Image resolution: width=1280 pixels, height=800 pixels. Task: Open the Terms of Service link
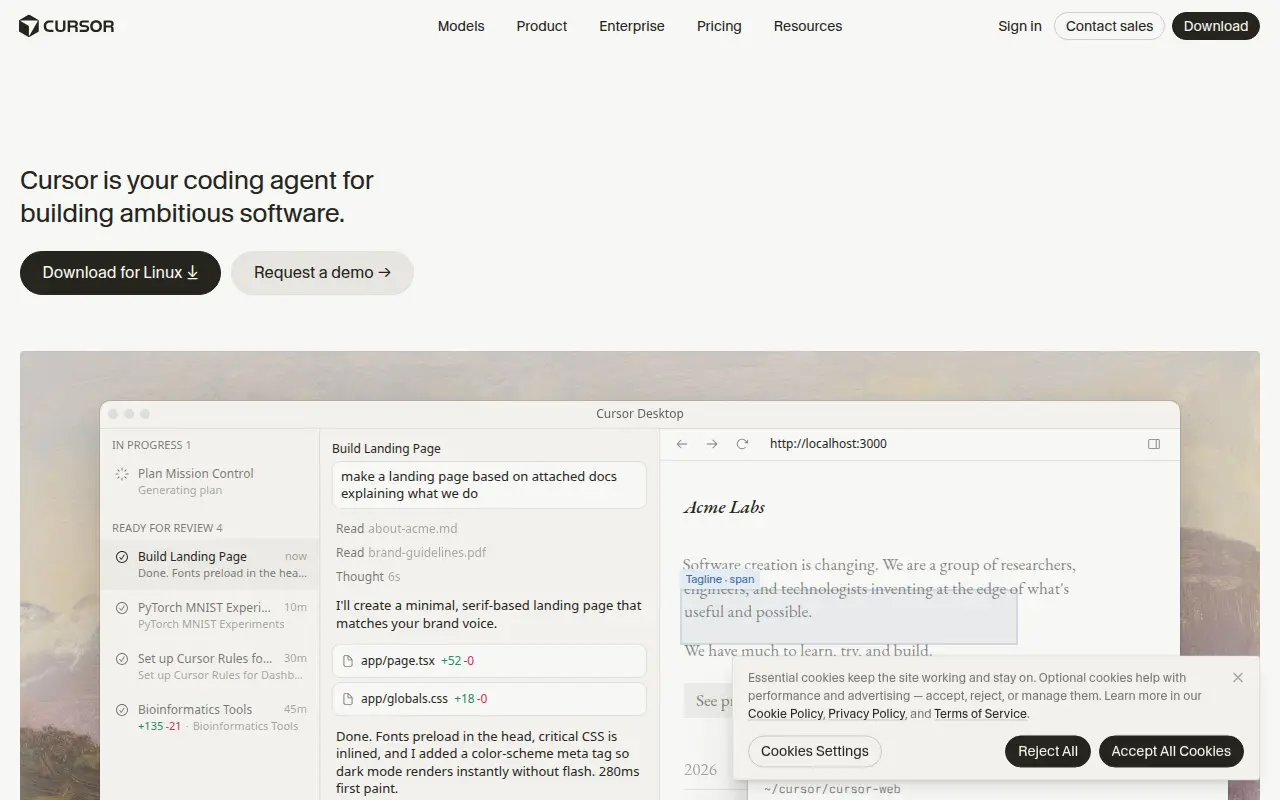tap(980, 714)
